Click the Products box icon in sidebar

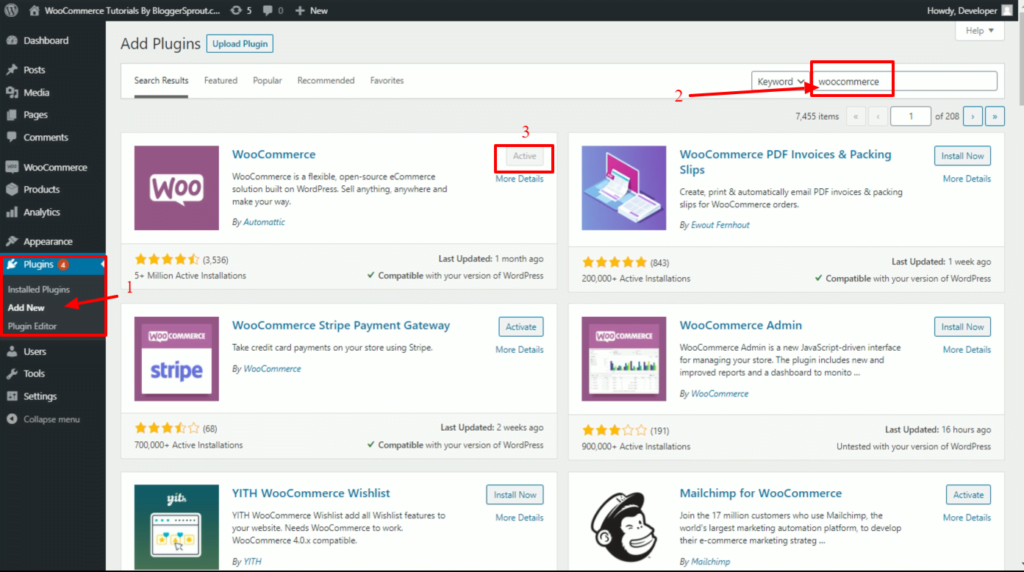[x=12, y=189]
